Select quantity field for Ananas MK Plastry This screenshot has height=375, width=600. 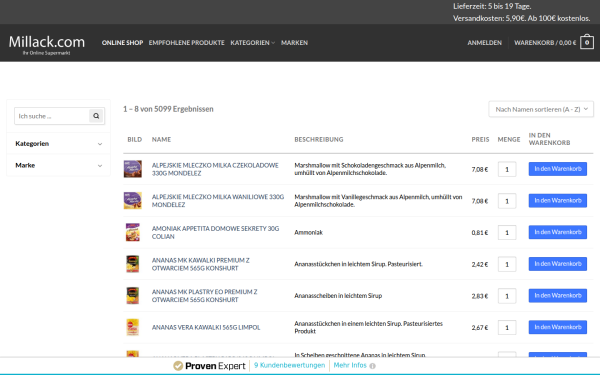point(507,296)
